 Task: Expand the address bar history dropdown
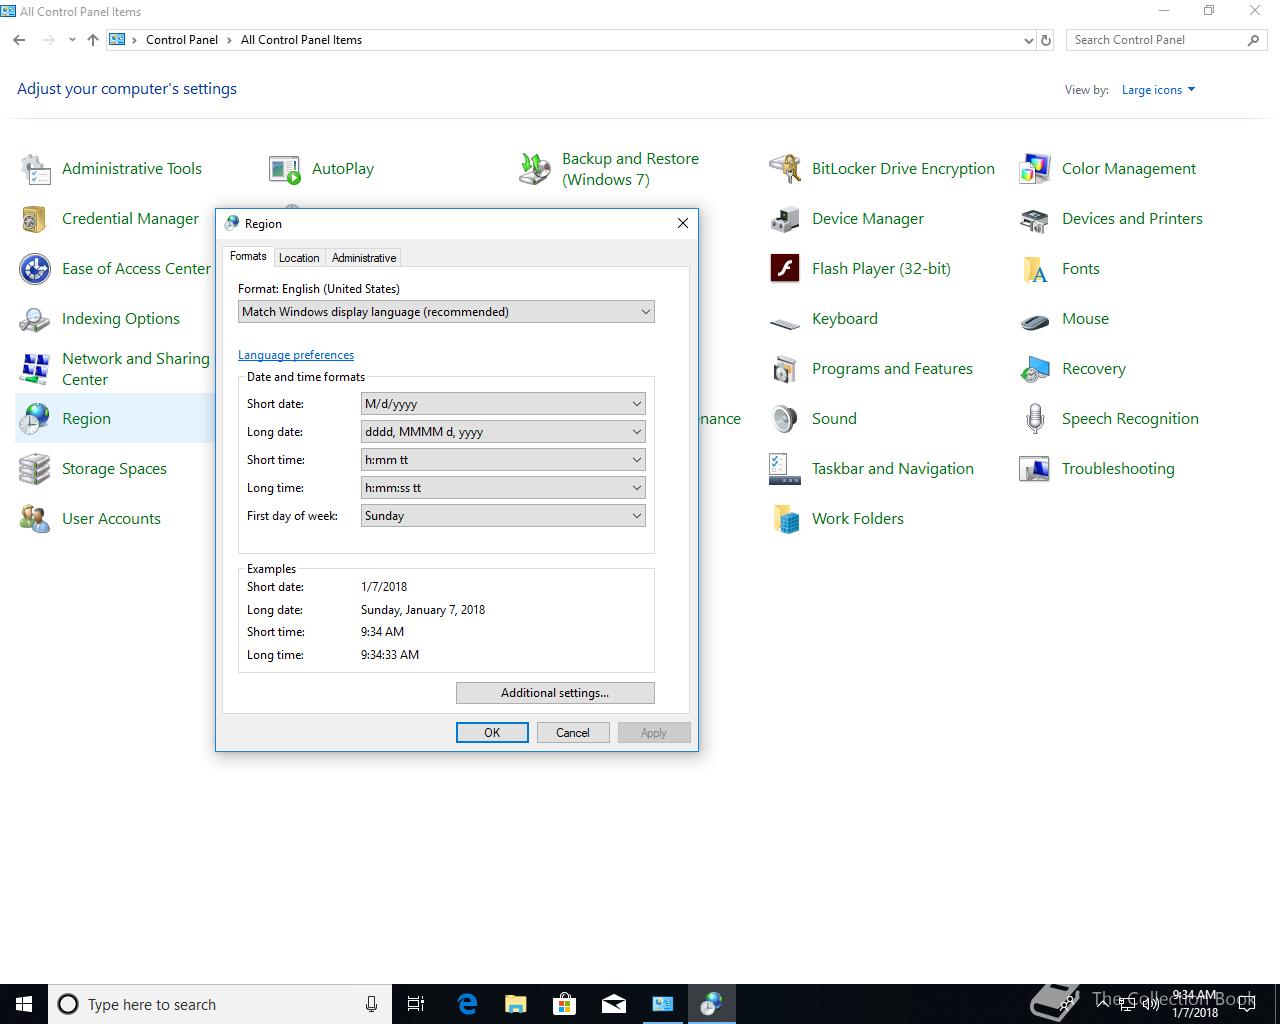tap(1029, 41)
